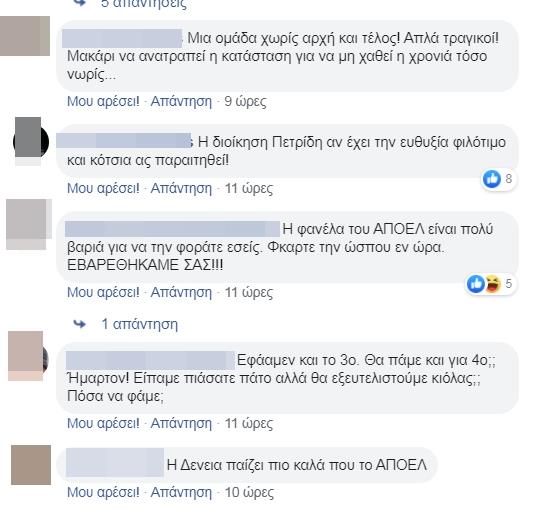Image resolution: width=538 pixels, height=509 pixels.
Task: Like the 'Η Δενεια παίζει' comment
Action: [103, 492]
